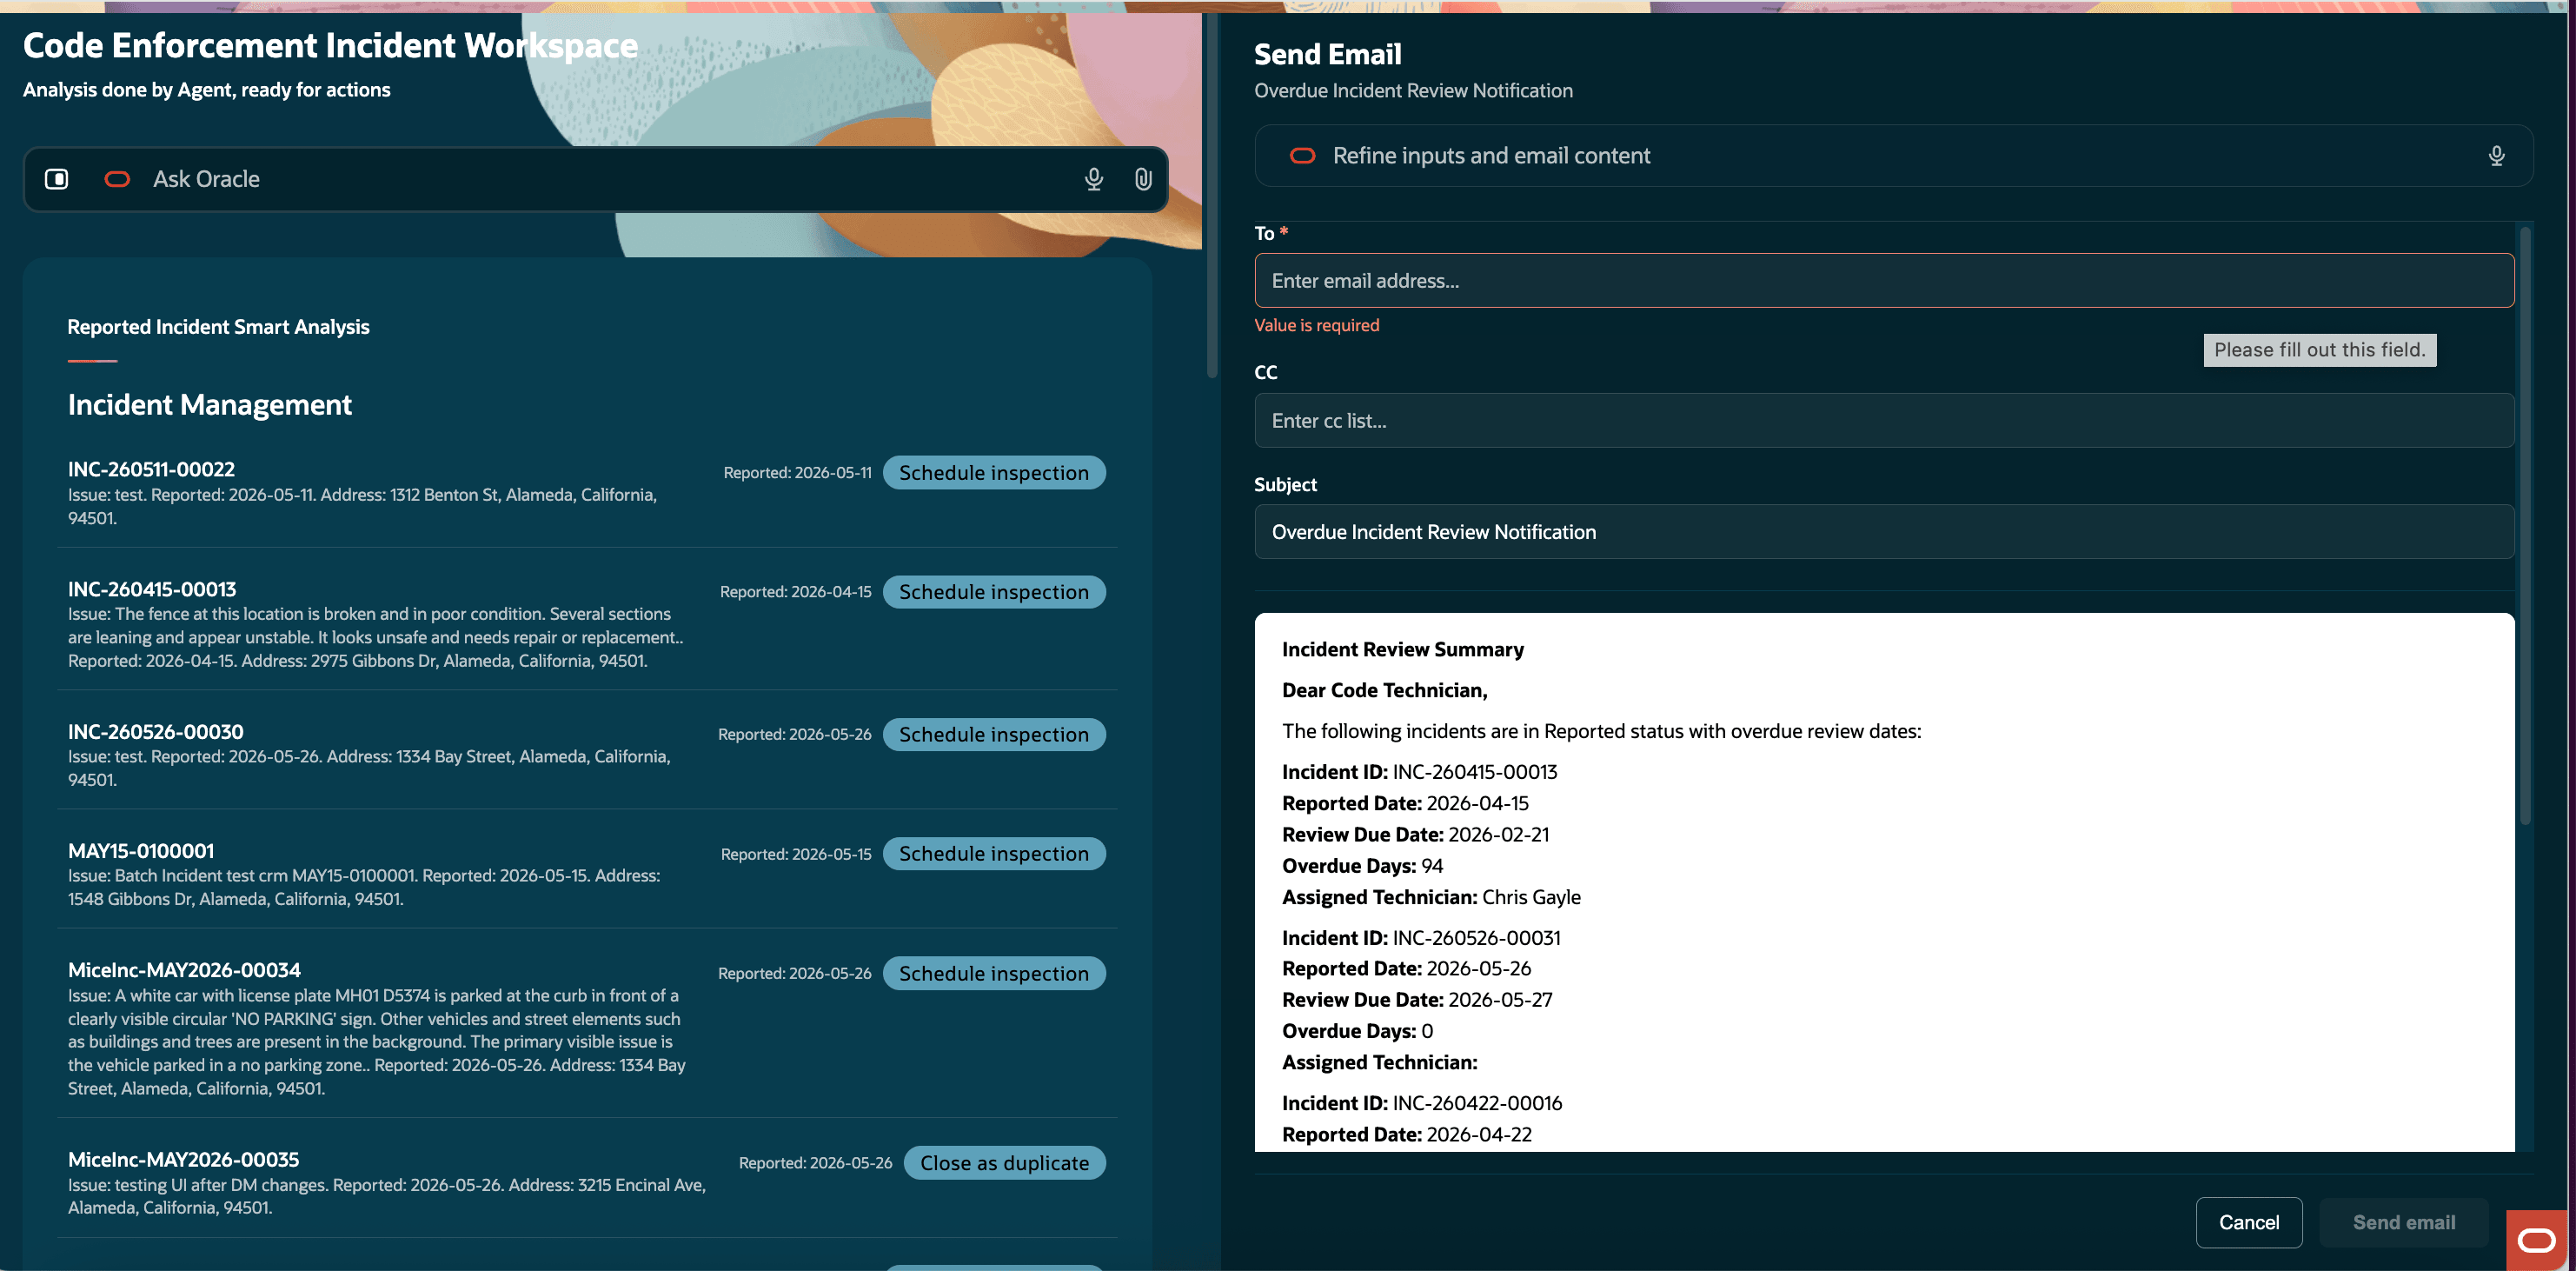
Task: Select incident title MAY15-0100001
Action: 141,851
